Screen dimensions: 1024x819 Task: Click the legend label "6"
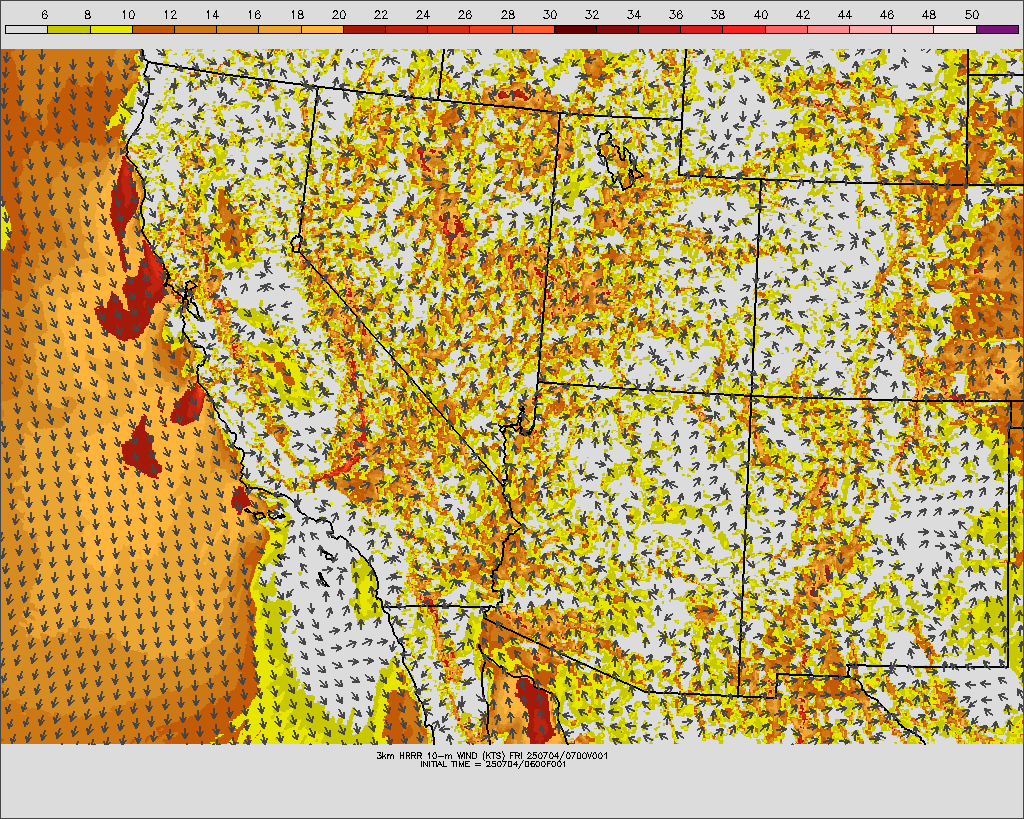click(44, 14)
